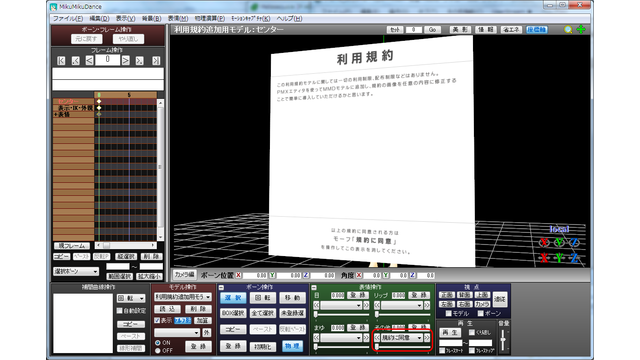This screenshot has height=360, width=640.
Task: Click the eye (目) morph slider
Action: pyautogui.click(x=341, y=314)
